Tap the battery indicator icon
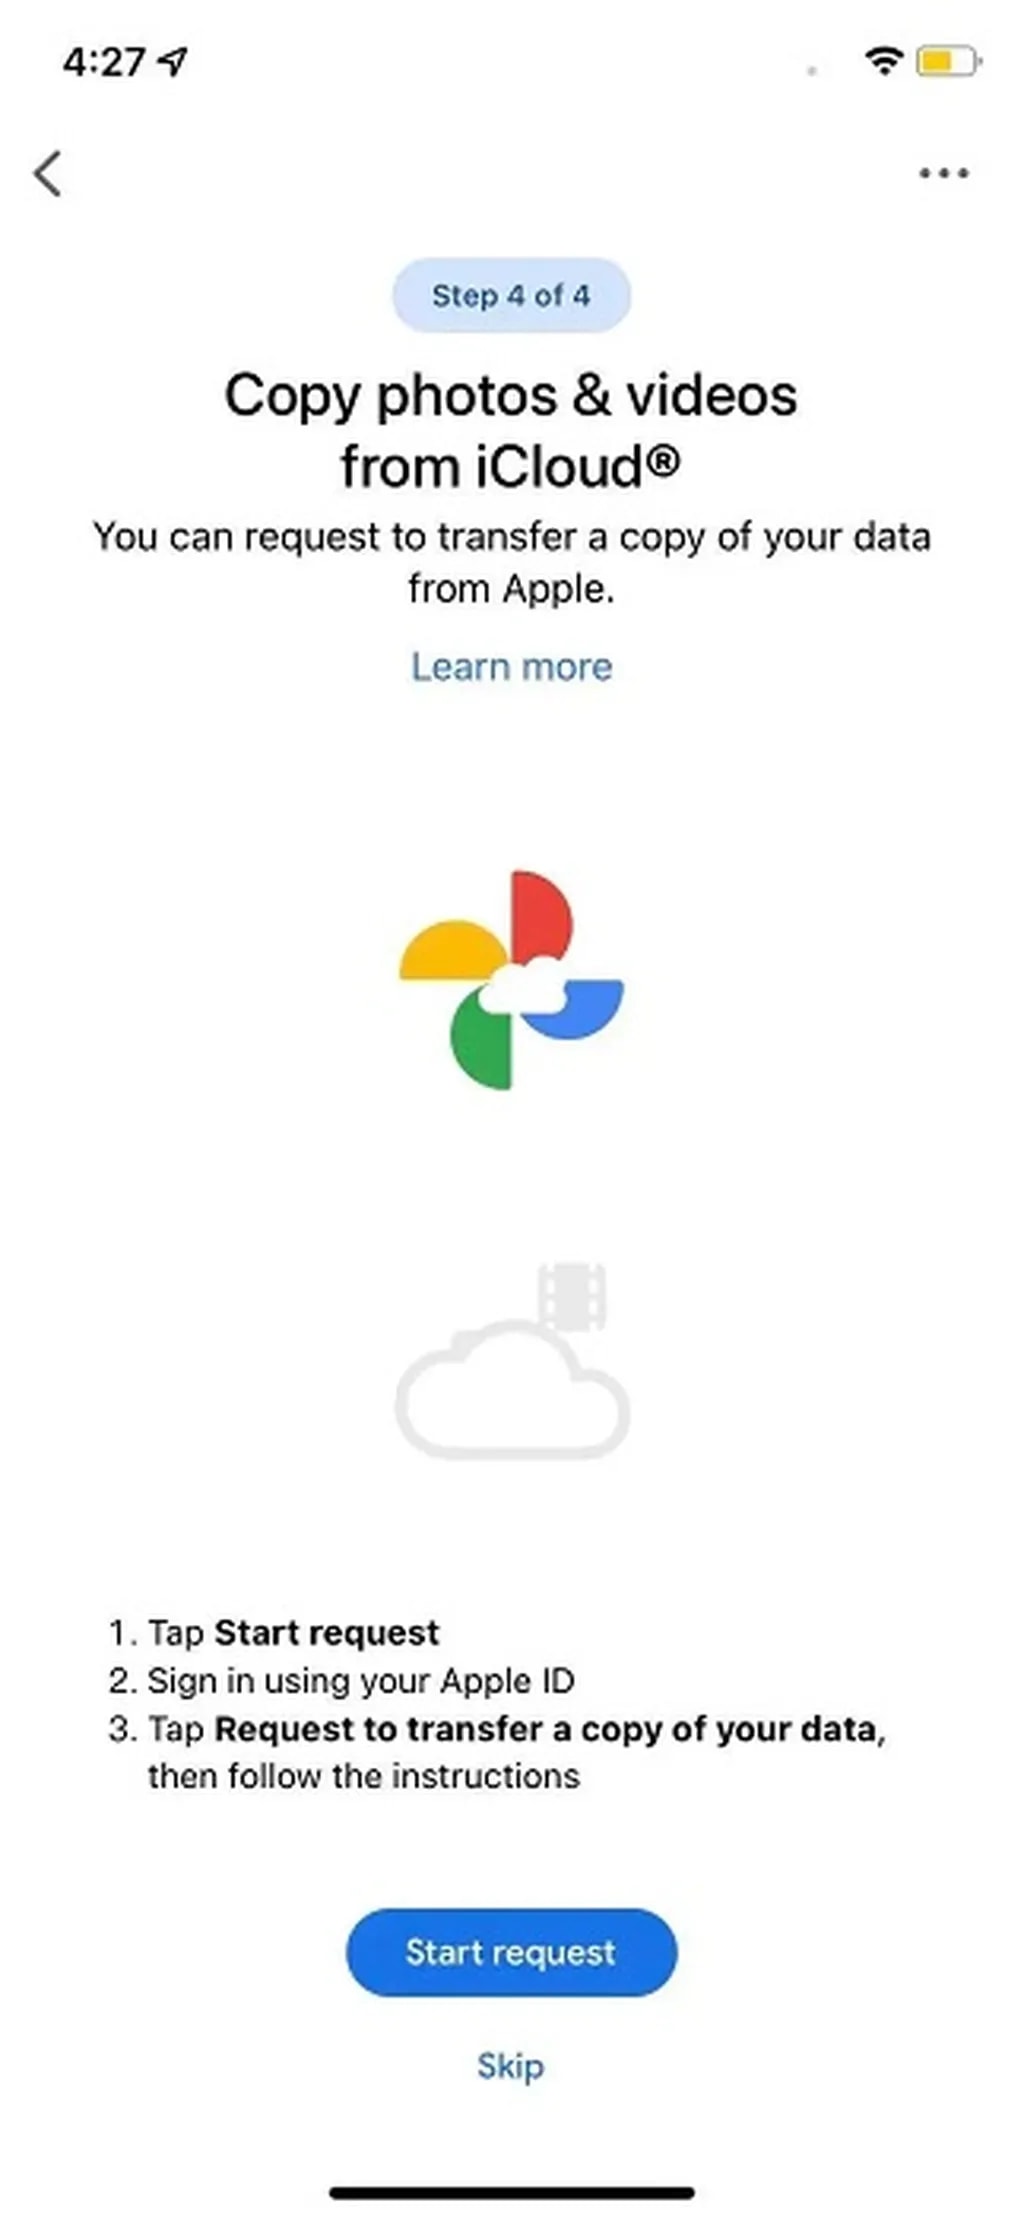 (x=949, y=62)
